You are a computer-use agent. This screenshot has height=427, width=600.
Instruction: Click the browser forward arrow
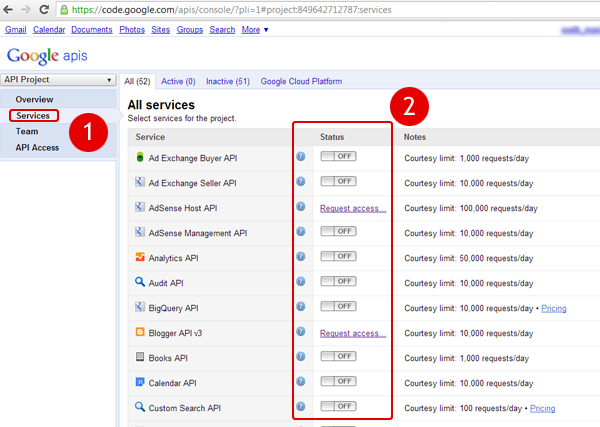tap(26, 10)
